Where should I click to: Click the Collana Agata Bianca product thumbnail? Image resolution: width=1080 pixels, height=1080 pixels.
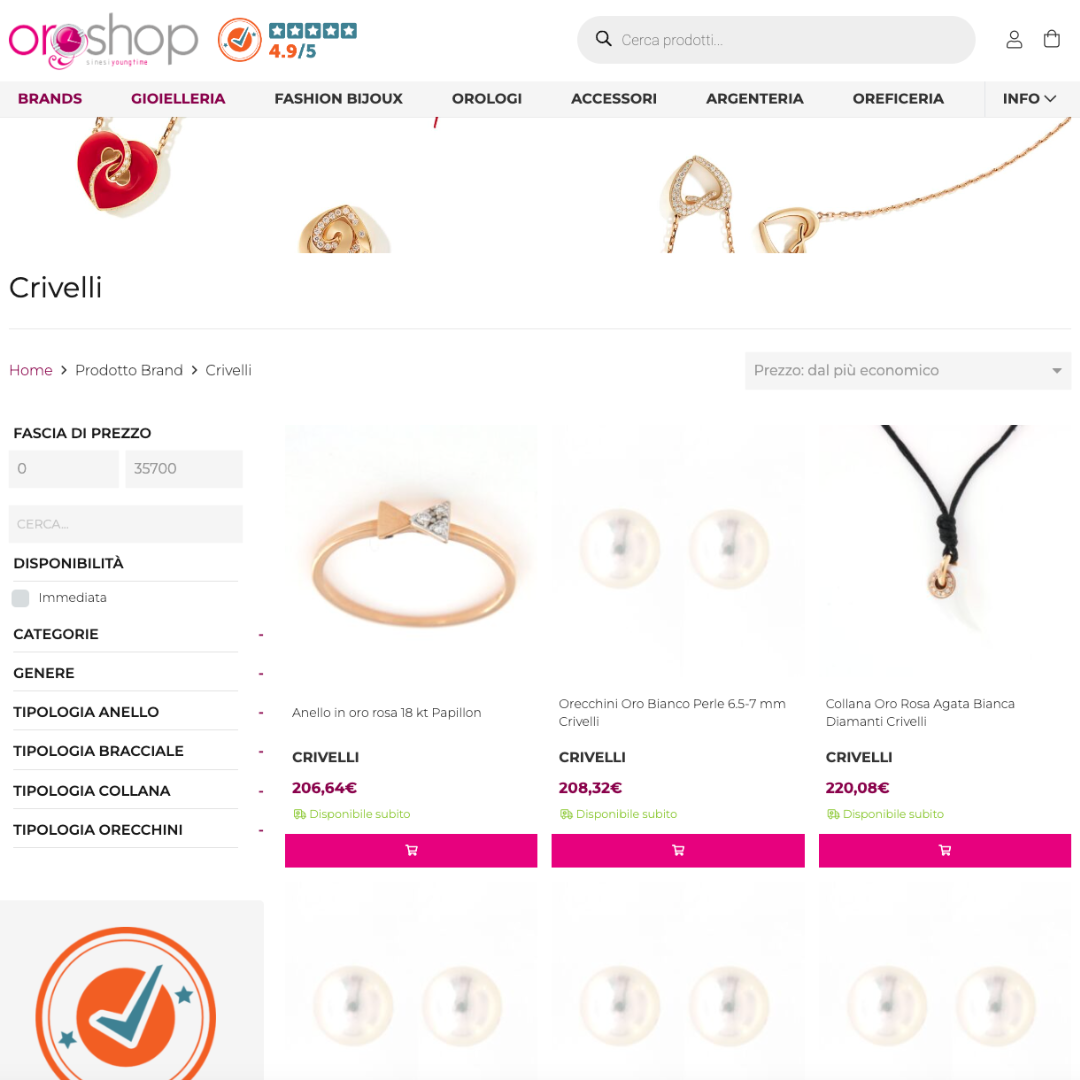(x=944, y=551)
